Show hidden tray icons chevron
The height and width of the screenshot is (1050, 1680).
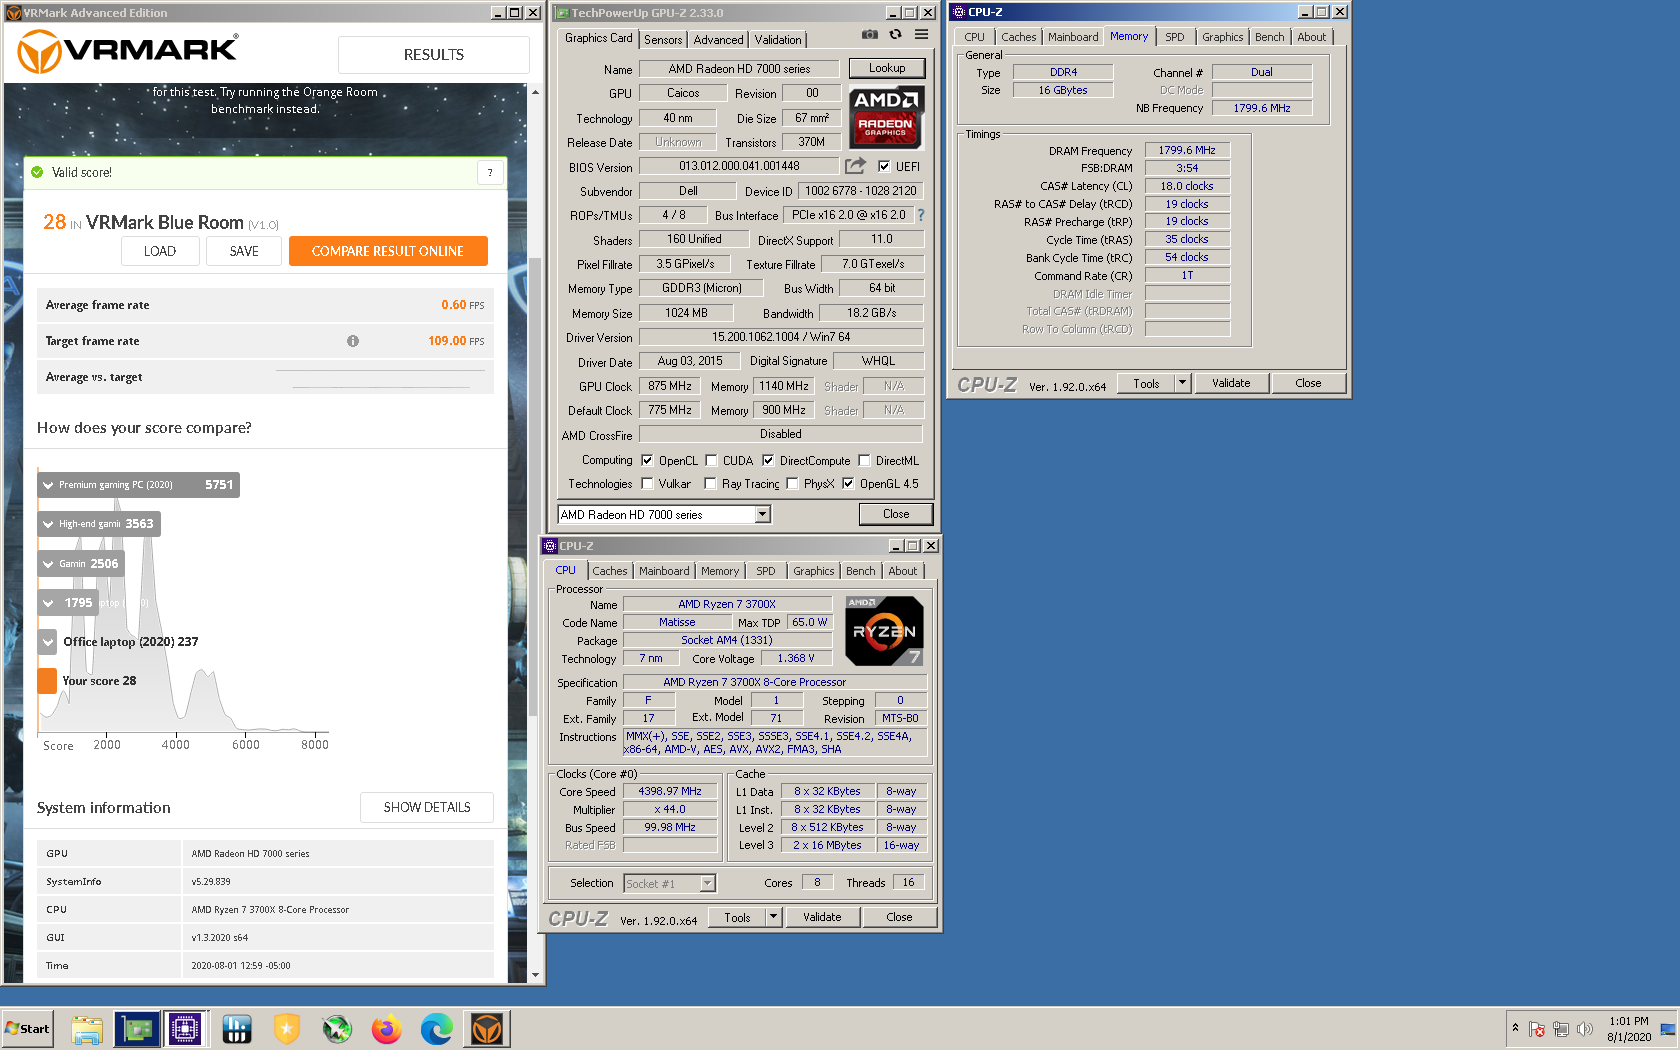(1515, 1029)
